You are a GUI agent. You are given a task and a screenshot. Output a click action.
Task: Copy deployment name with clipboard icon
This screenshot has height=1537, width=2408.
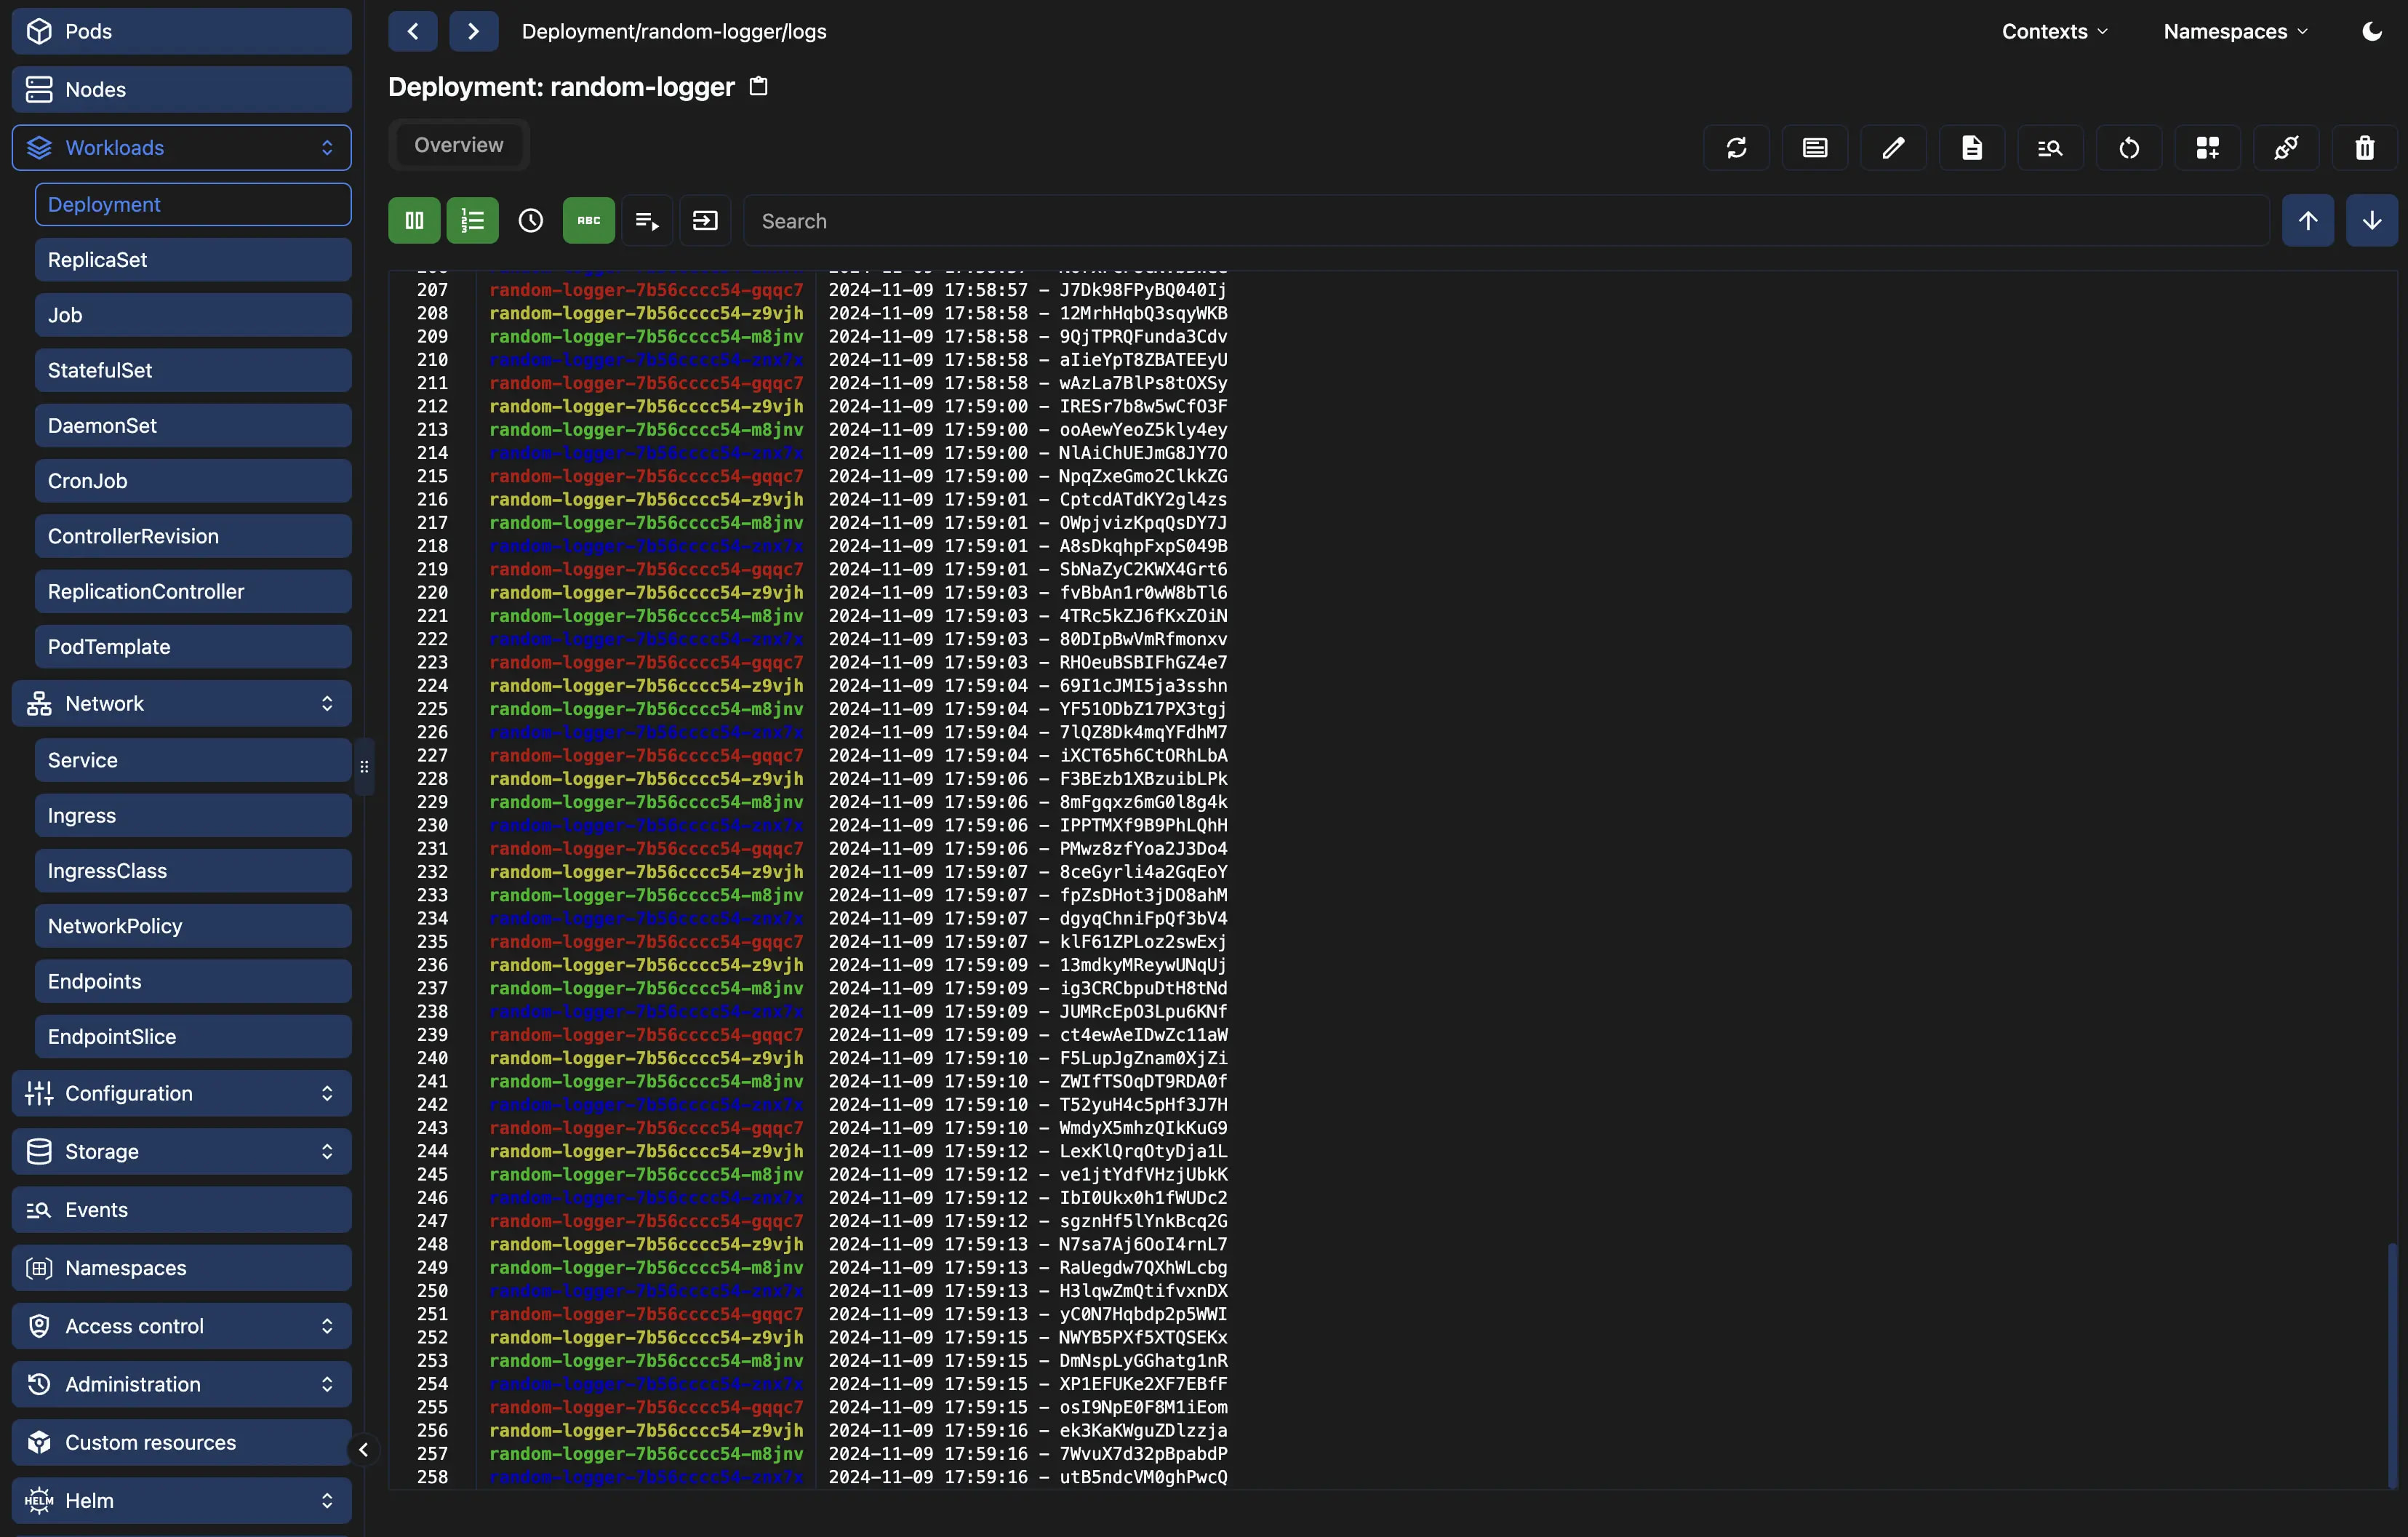pos(759,87)
